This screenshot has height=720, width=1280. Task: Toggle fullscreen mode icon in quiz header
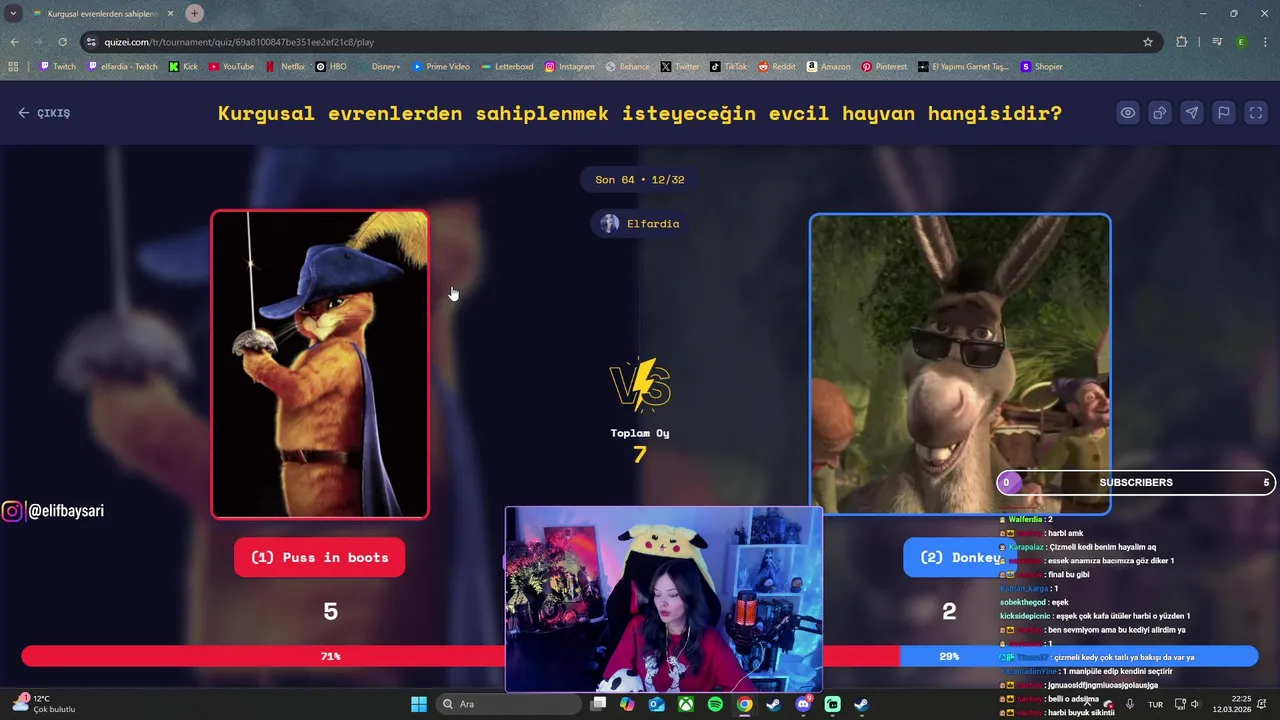1256,113
